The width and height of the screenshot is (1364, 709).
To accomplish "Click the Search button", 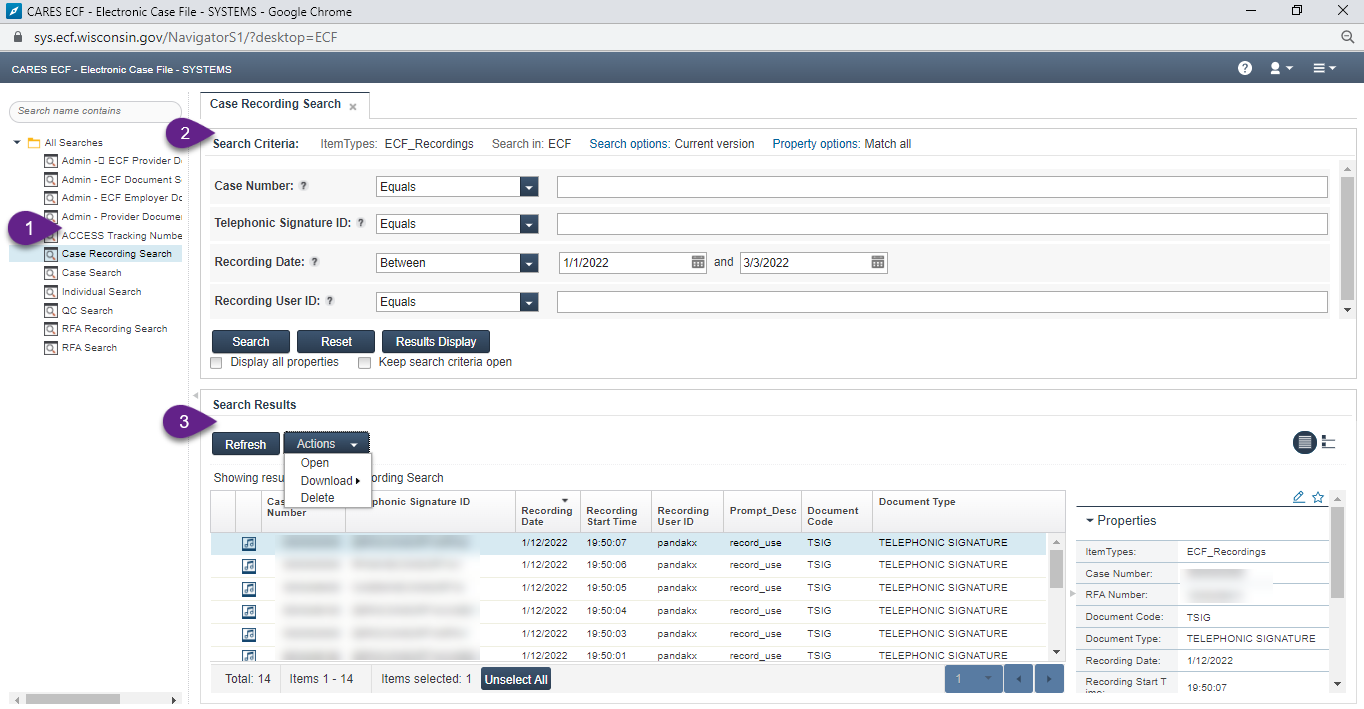I will point(251,342).
